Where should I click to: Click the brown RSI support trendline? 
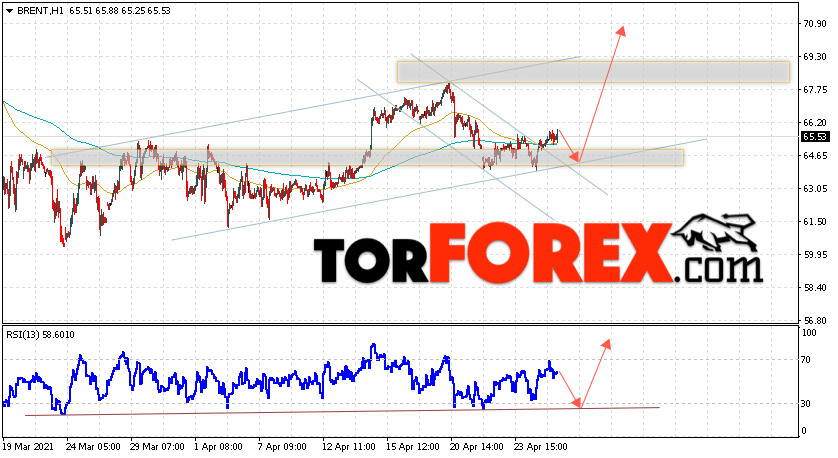click(342, 412)
